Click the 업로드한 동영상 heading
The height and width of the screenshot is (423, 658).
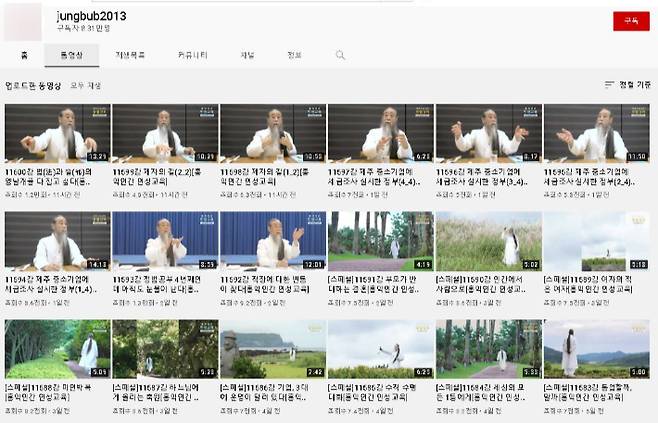pyautogui.click(x=33, y=86)
